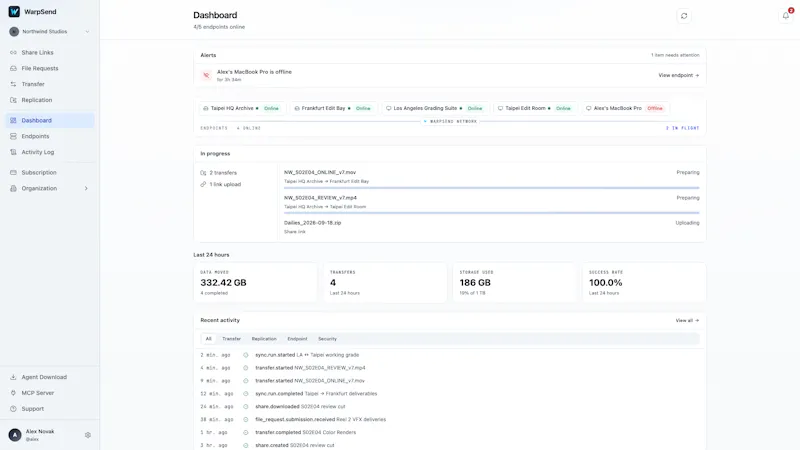Click the File Requests inbox icon
Viewport: 800px width, 450px height.
pyautogui.click(x=13, y=68)
